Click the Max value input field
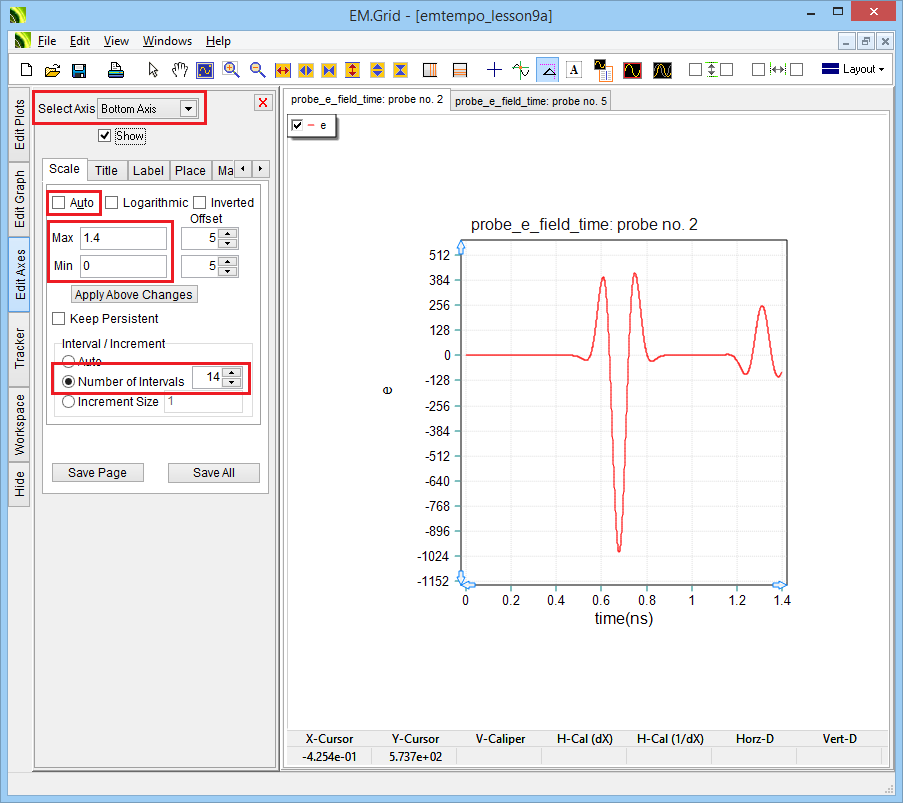 tap(123, 238)
